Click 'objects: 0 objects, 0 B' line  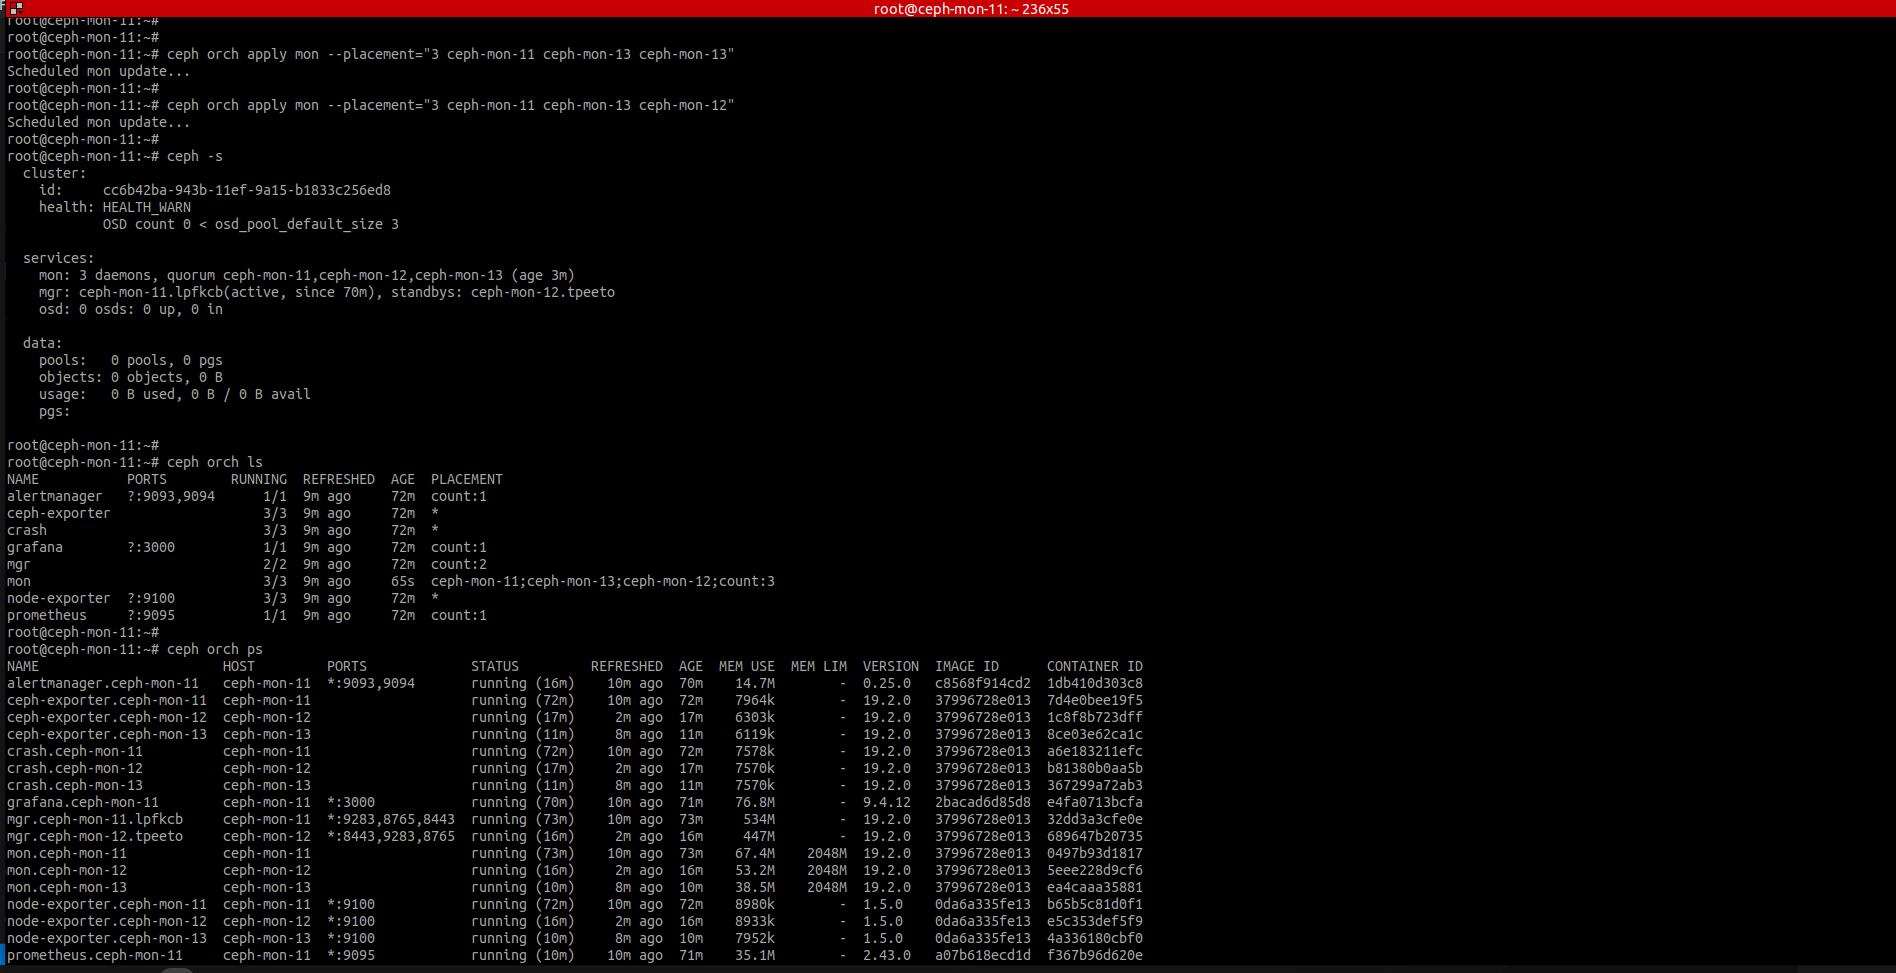click(x=131, y=377)
